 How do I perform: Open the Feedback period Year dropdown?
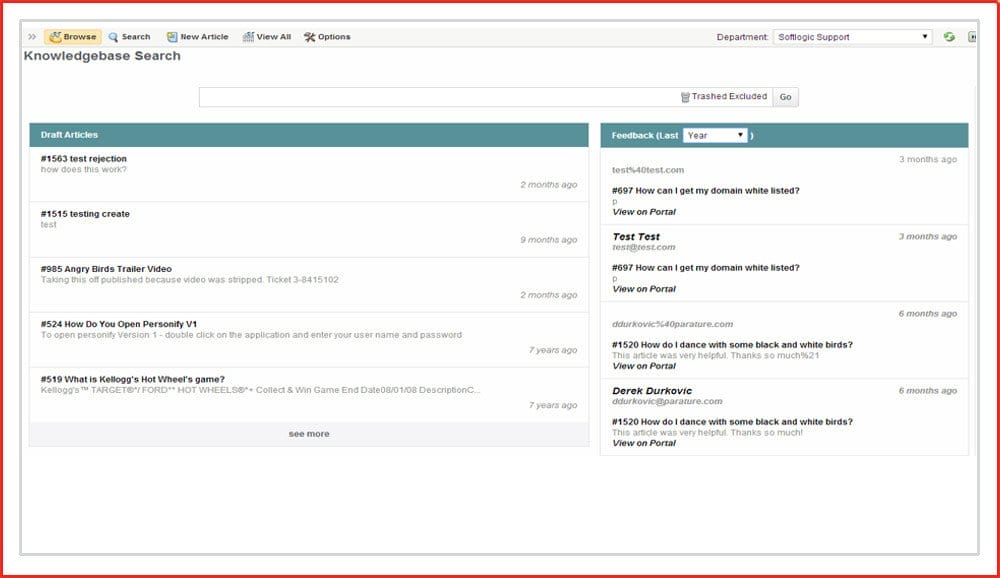click(x=715, y=135)
